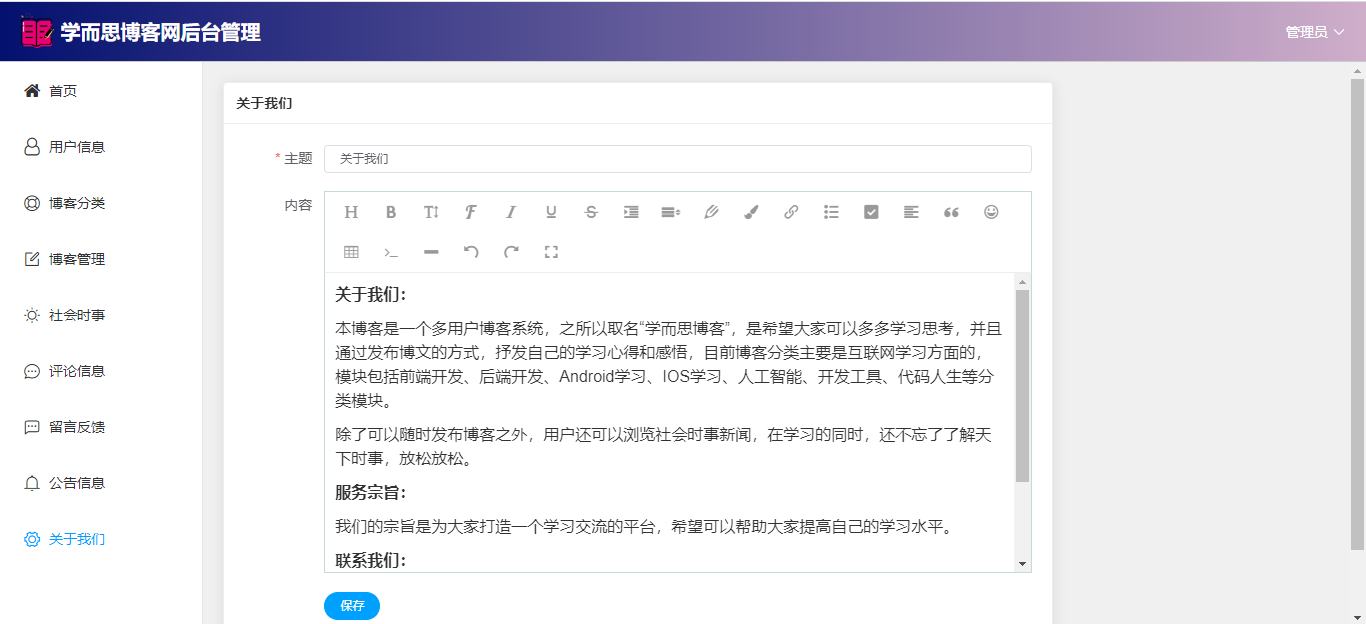
Task: Toggle strikethrough formatting
Action: (x=591, y=212)
